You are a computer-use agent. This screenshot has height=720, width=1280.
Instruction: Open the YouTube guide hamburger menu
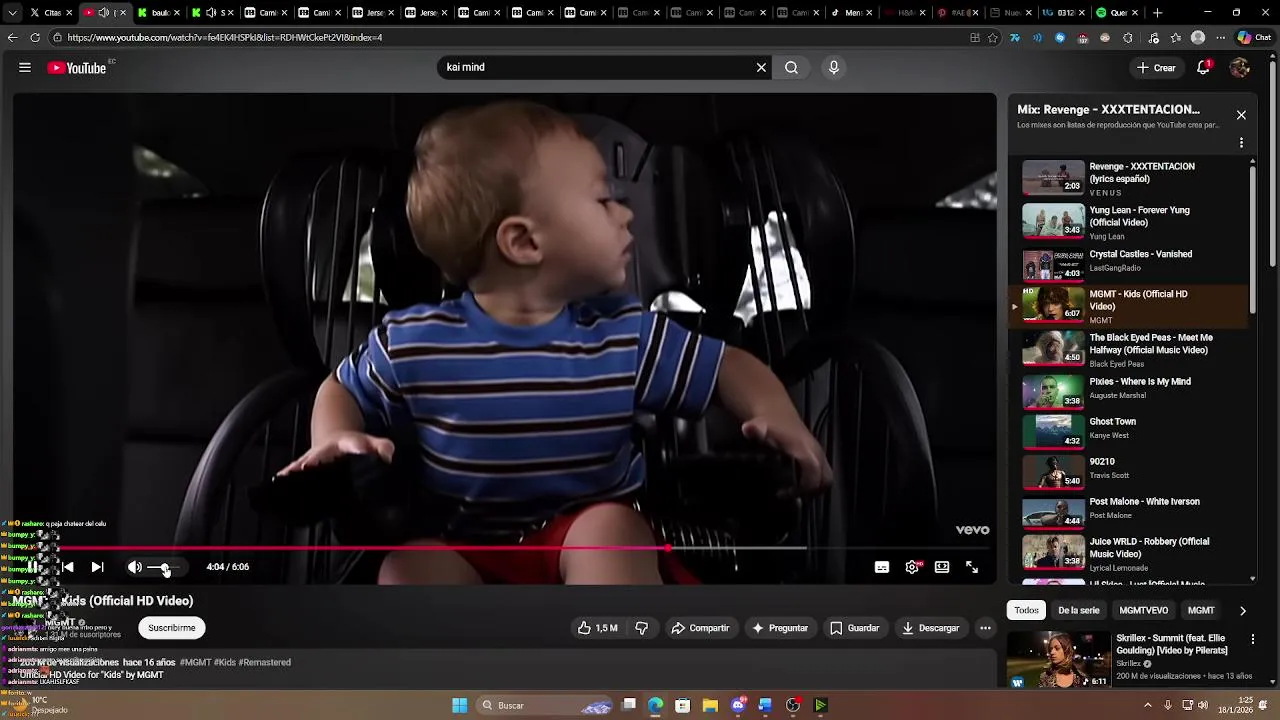pos(25,68)
